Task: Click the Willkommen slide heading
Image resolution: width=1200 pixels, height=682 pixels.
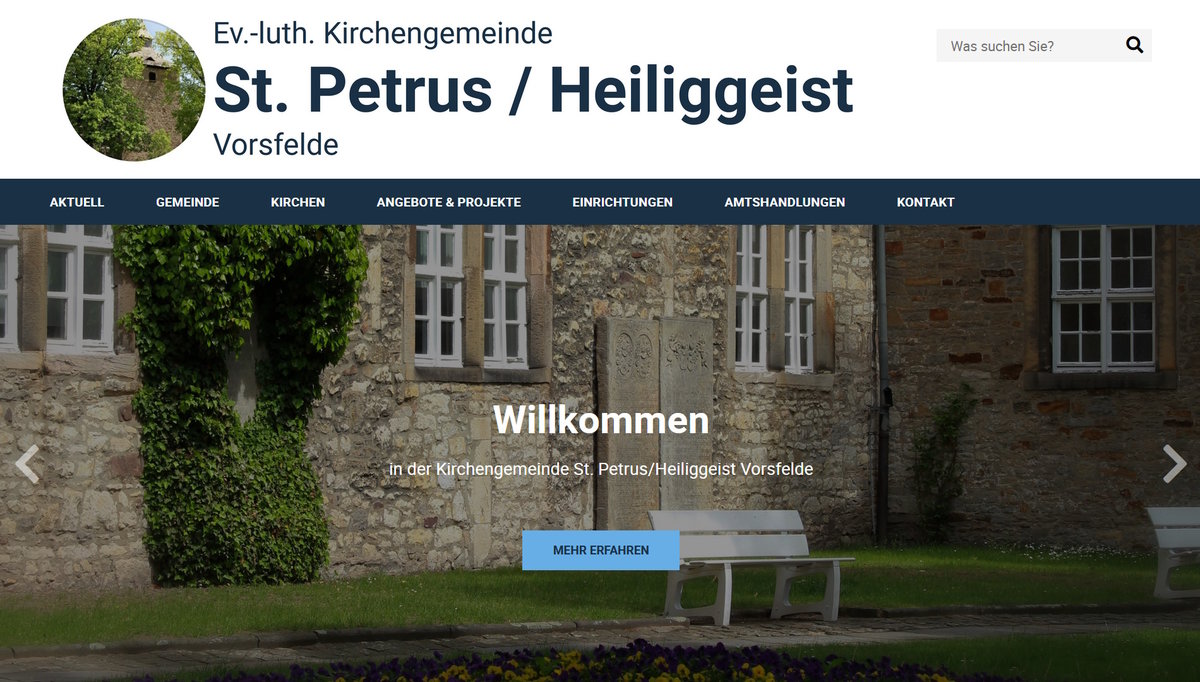Action: pyautogui.click(x=601, y=420)
